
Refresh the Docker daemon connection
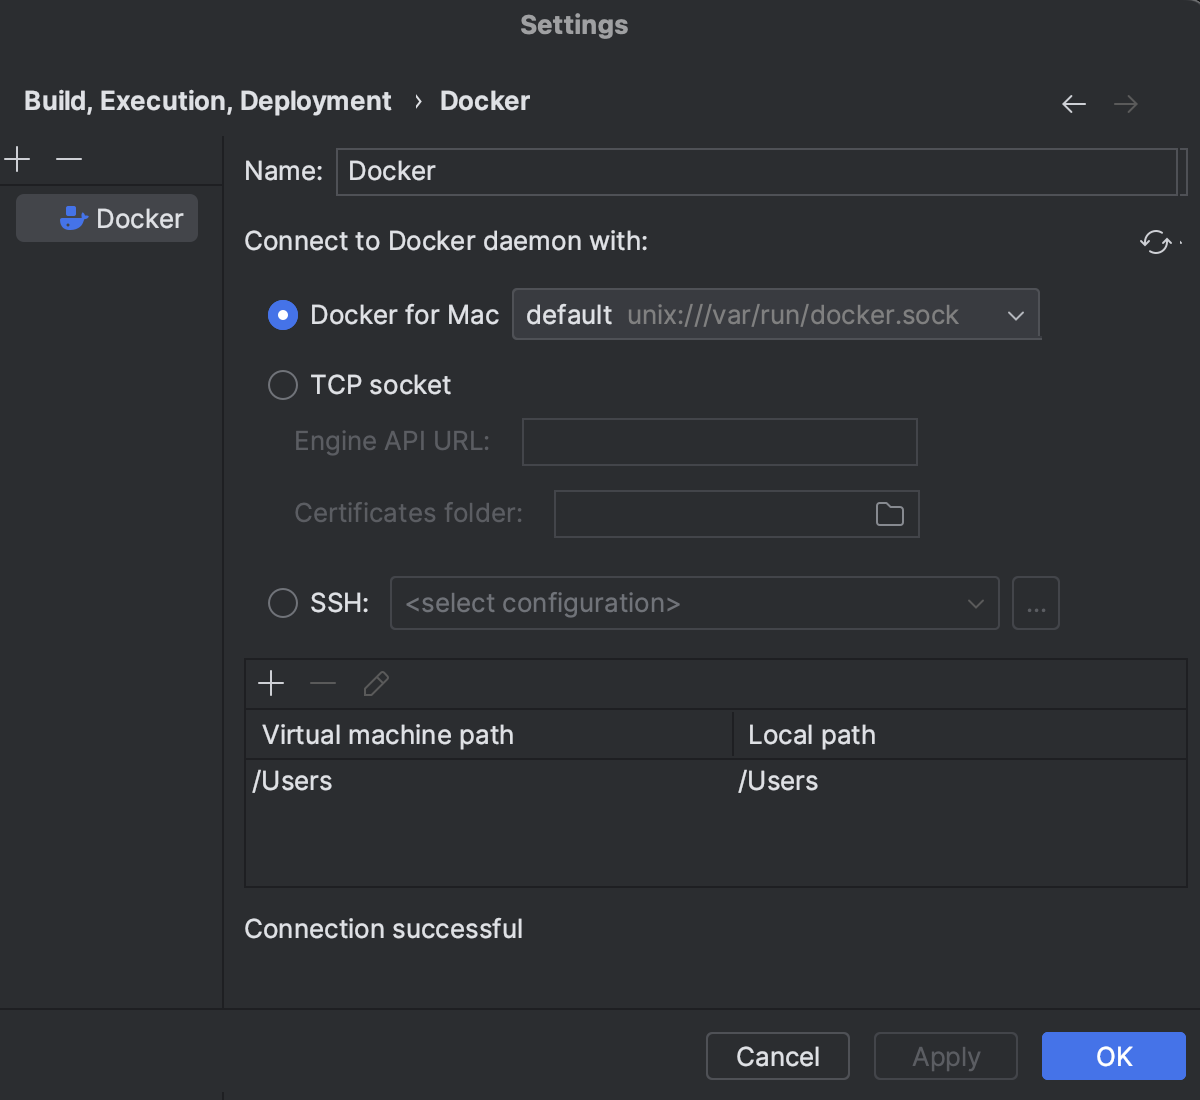1157,242
